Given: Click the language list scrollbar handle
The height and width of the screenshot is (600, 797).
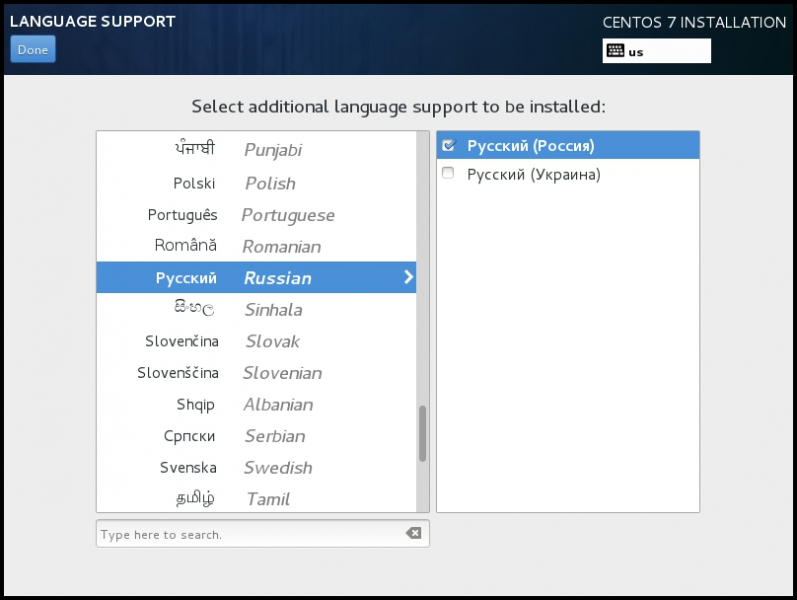Looking at the screenshot, I should pyautogui.click(x=422, y=432).
